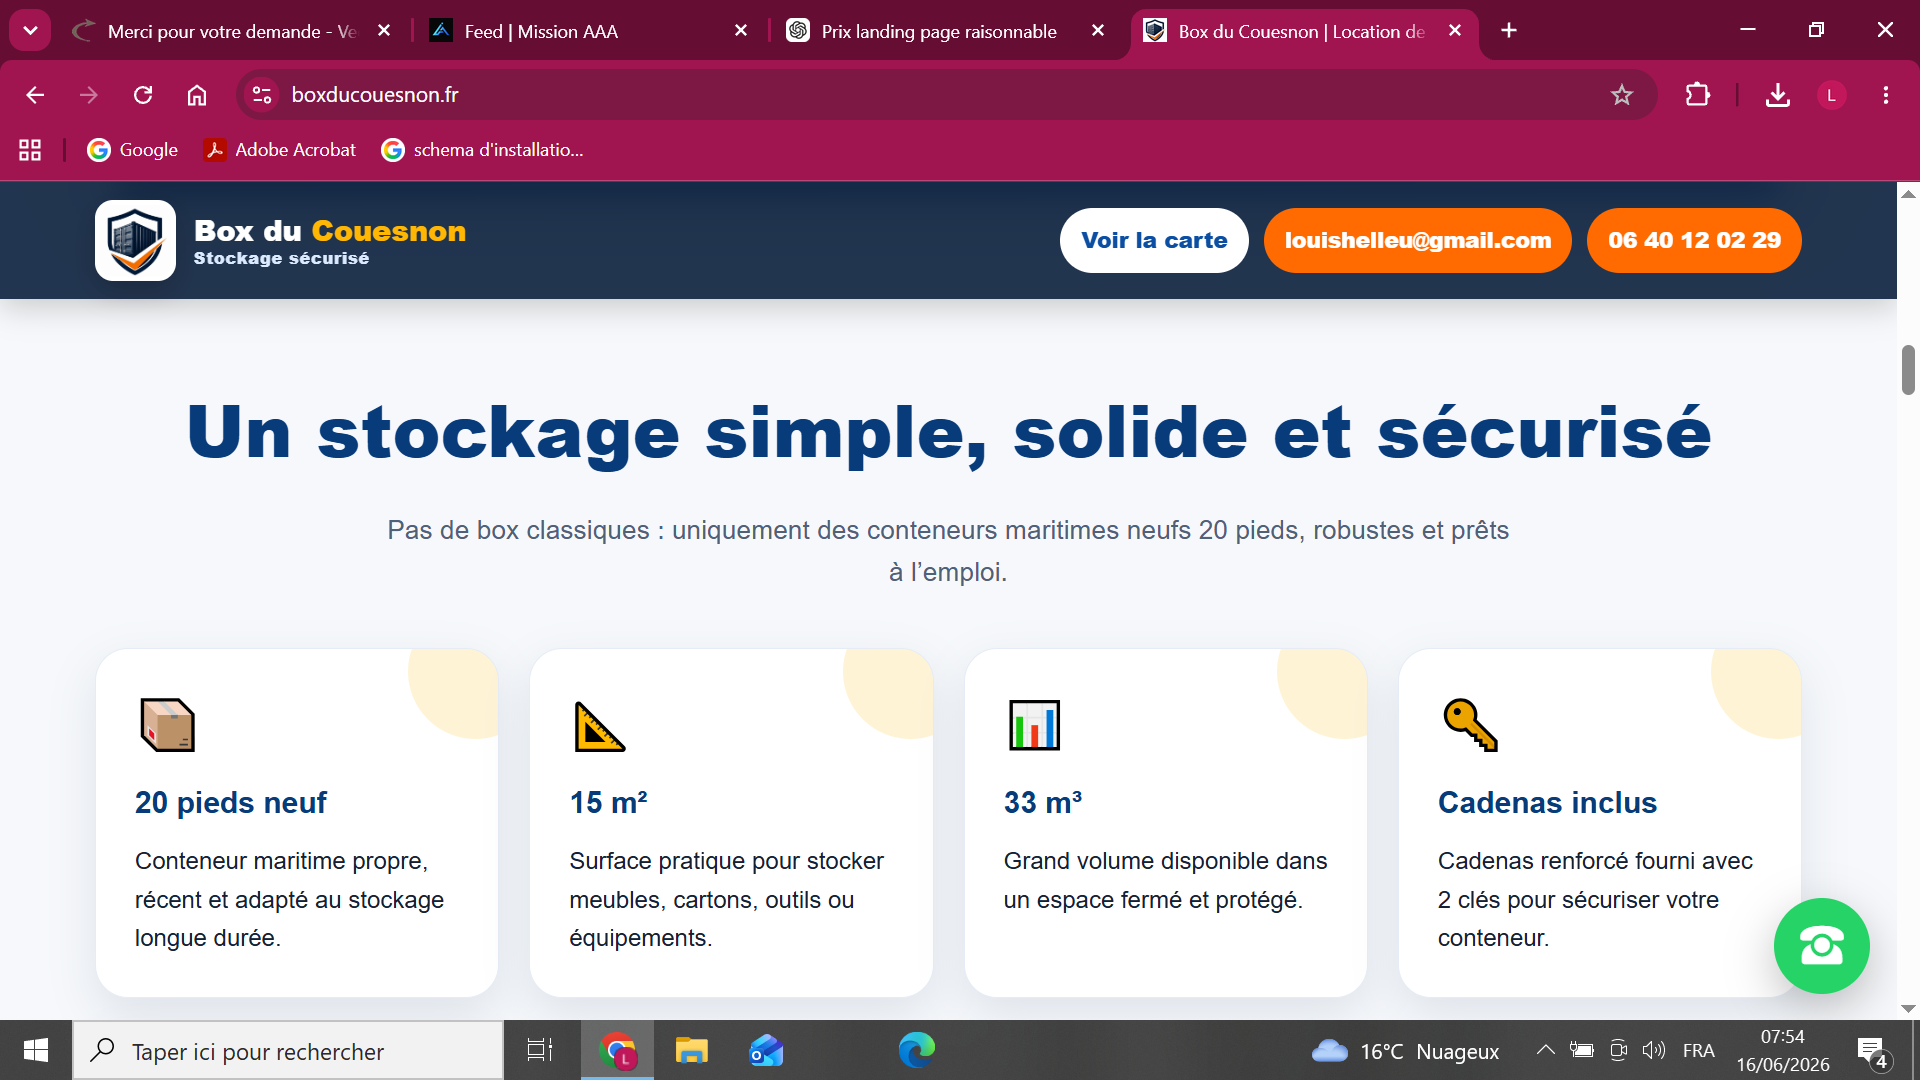The image size is (1920, 1080).
Task: Close the Merci pour votre demande tab
Action: (x=384, y=31)
